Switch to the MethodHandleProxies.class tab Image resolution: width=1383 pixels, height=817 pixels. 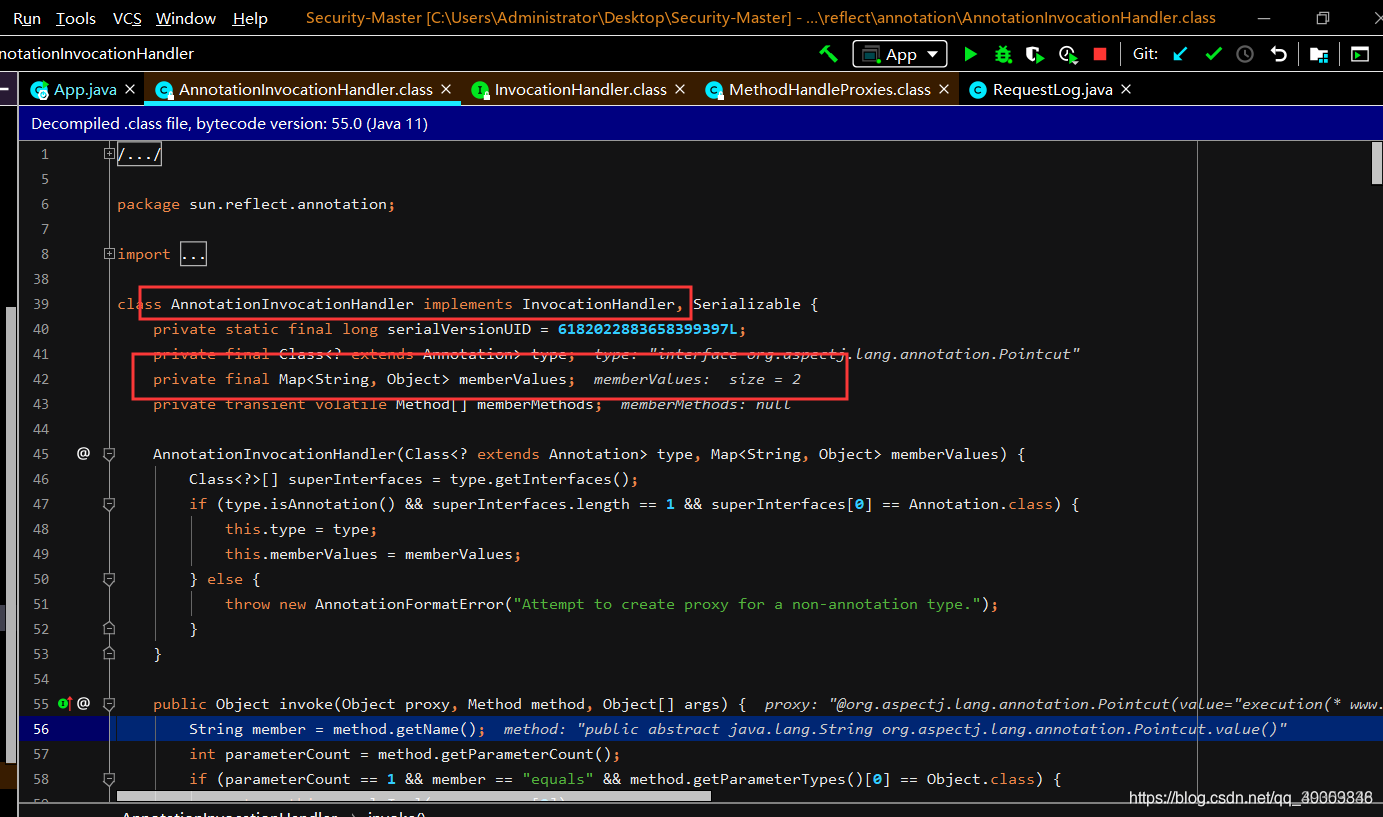(x=828, y=88)
